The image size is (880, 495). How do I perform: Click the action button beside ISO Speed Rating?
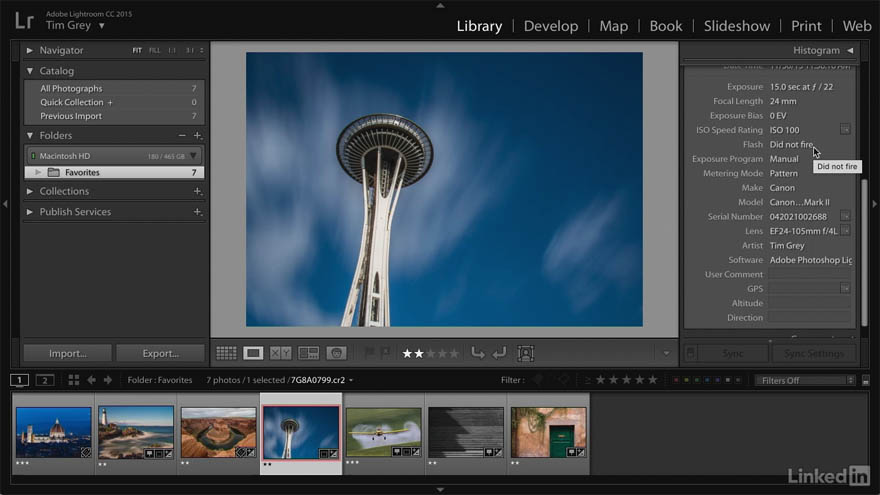(845, 130)
